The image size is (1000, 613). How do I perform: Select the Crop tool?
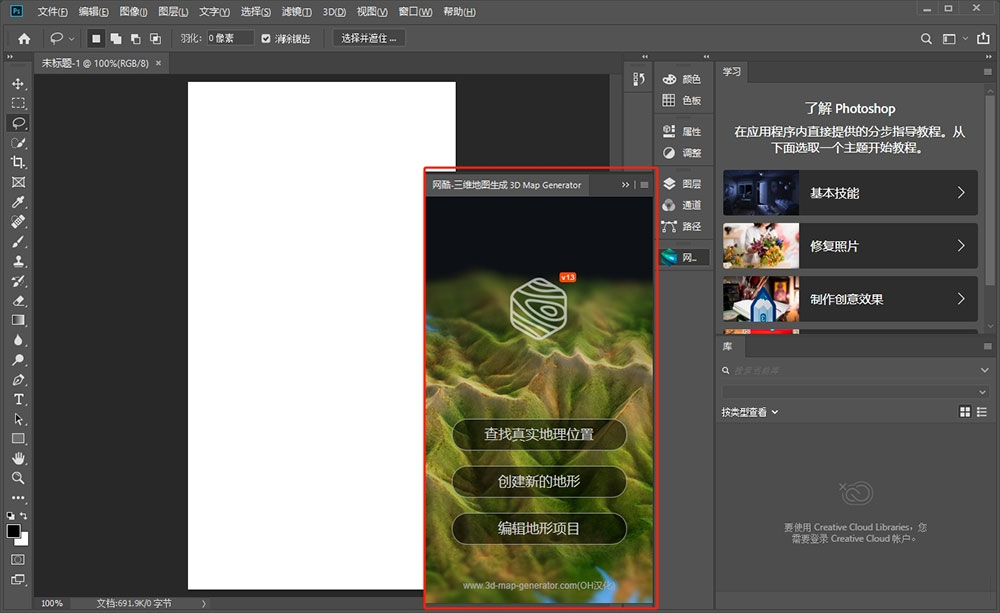(18, 162)
